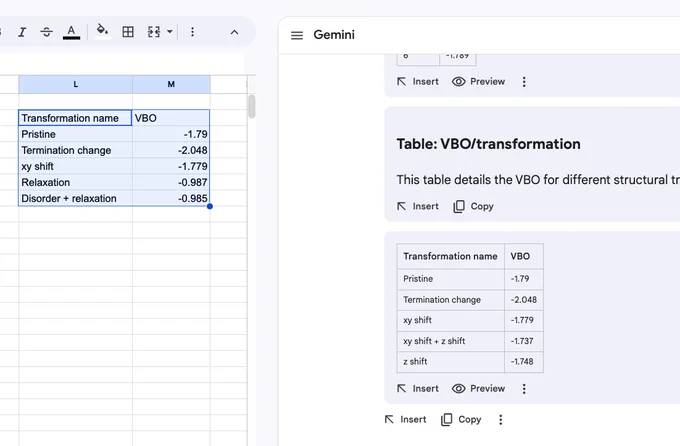Open more options beside the top Preview button

524,82
